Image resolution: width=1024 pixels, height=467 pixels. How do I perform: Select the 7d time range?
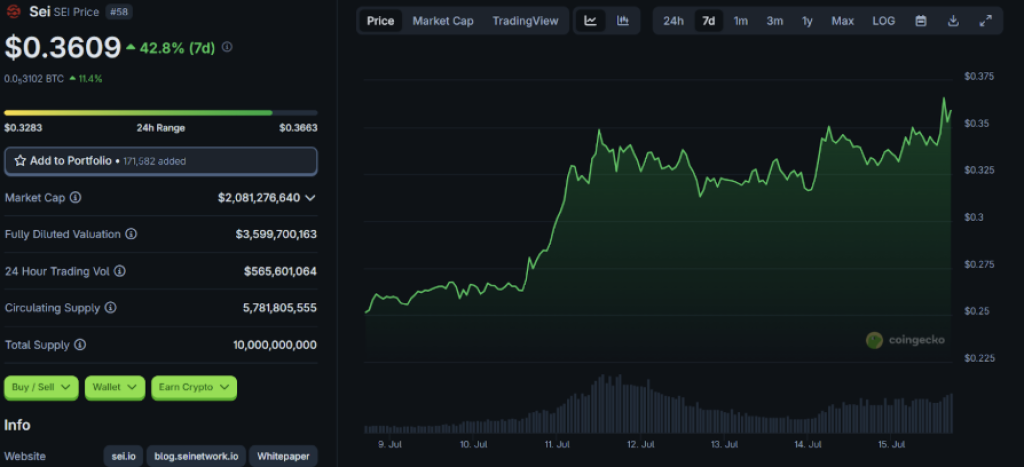pos(708,21)
